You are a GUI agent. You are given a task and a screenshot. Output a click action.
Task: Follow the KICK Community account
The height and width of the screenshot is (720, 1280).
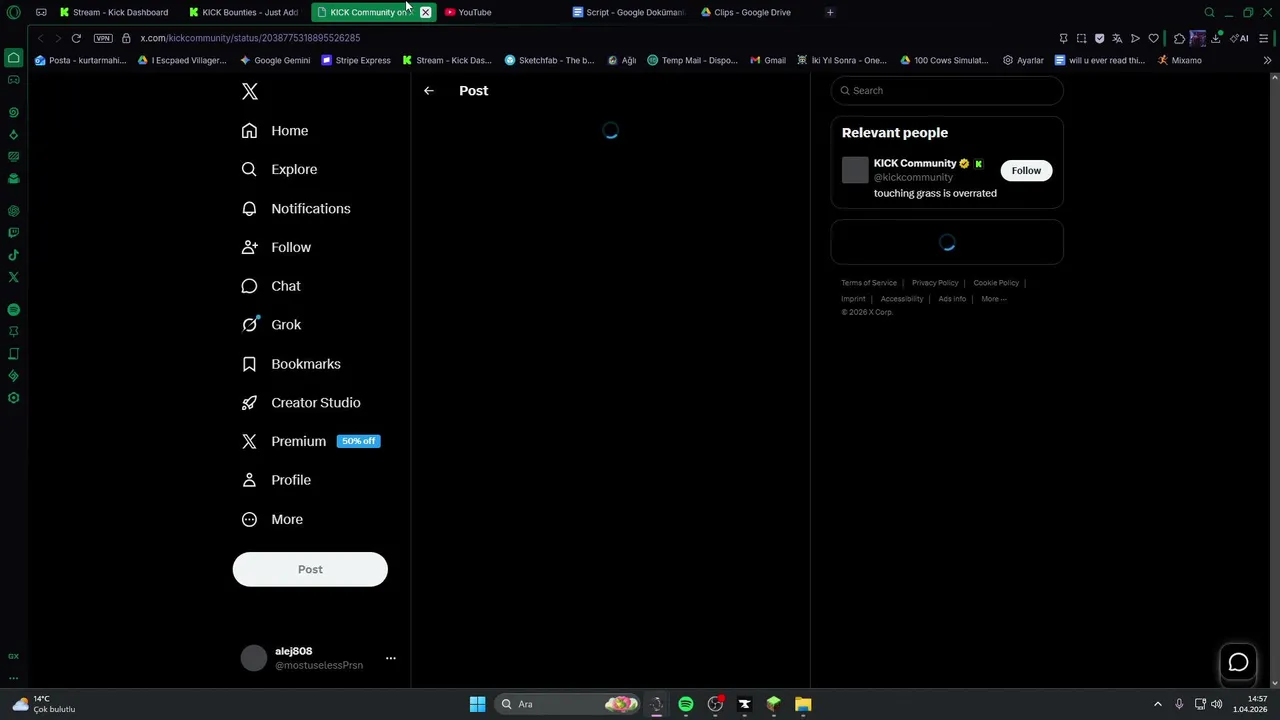(x=1026, y=171)
